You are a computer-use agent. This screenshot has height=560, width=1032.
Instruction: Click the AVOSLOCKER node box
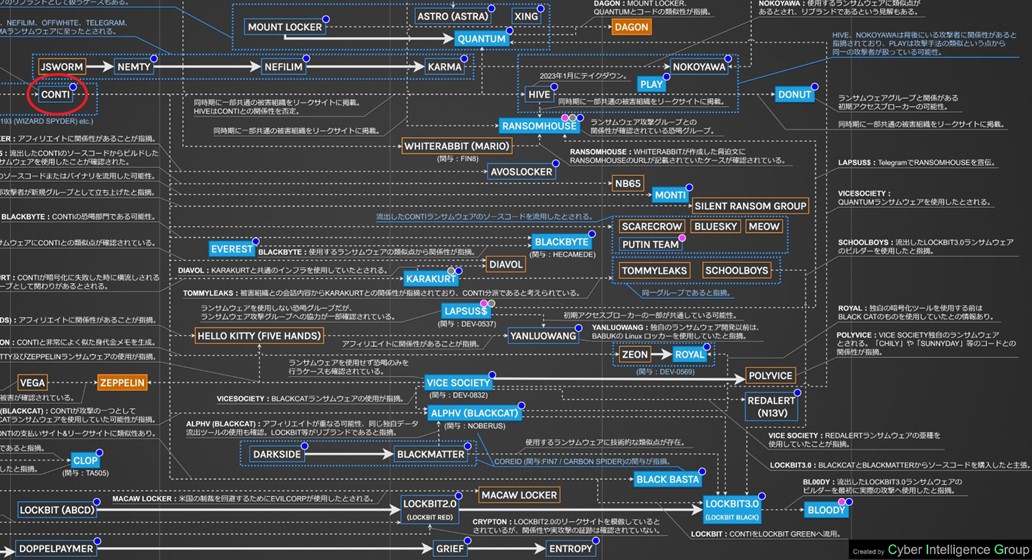(521, 172)
